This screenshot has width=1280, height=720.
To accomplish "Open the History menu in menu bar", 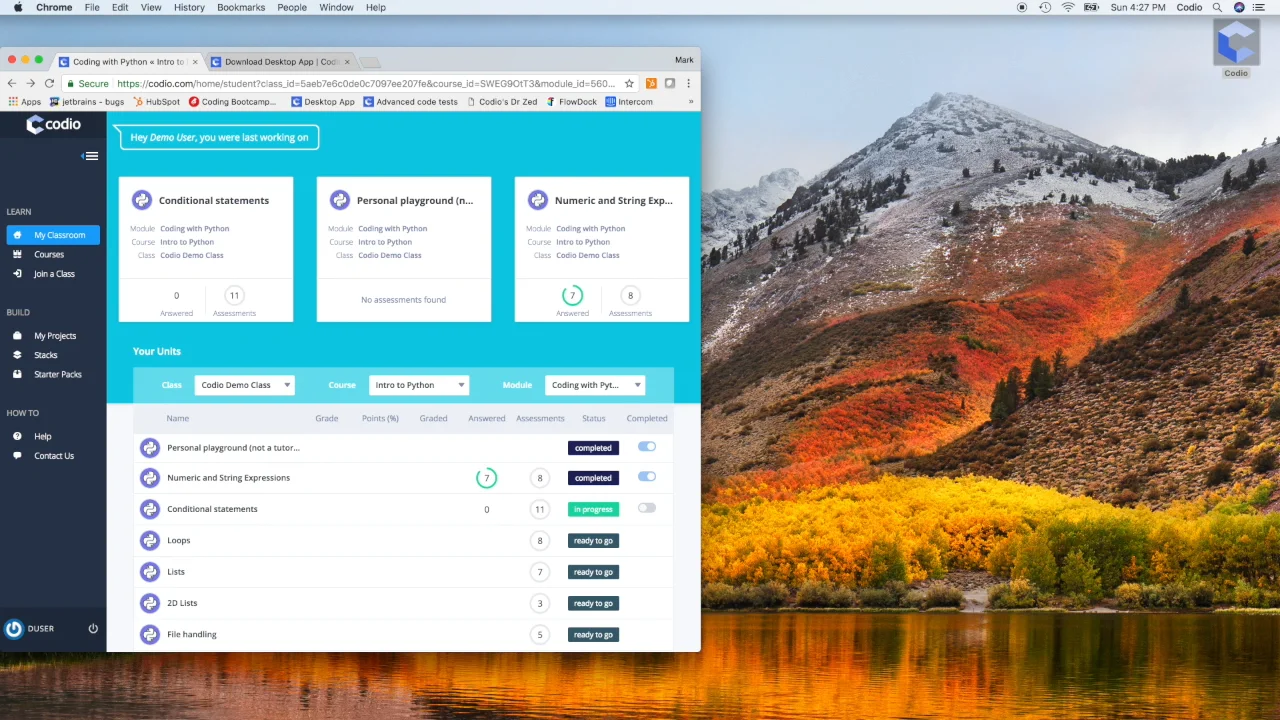I will coord(189,7).
